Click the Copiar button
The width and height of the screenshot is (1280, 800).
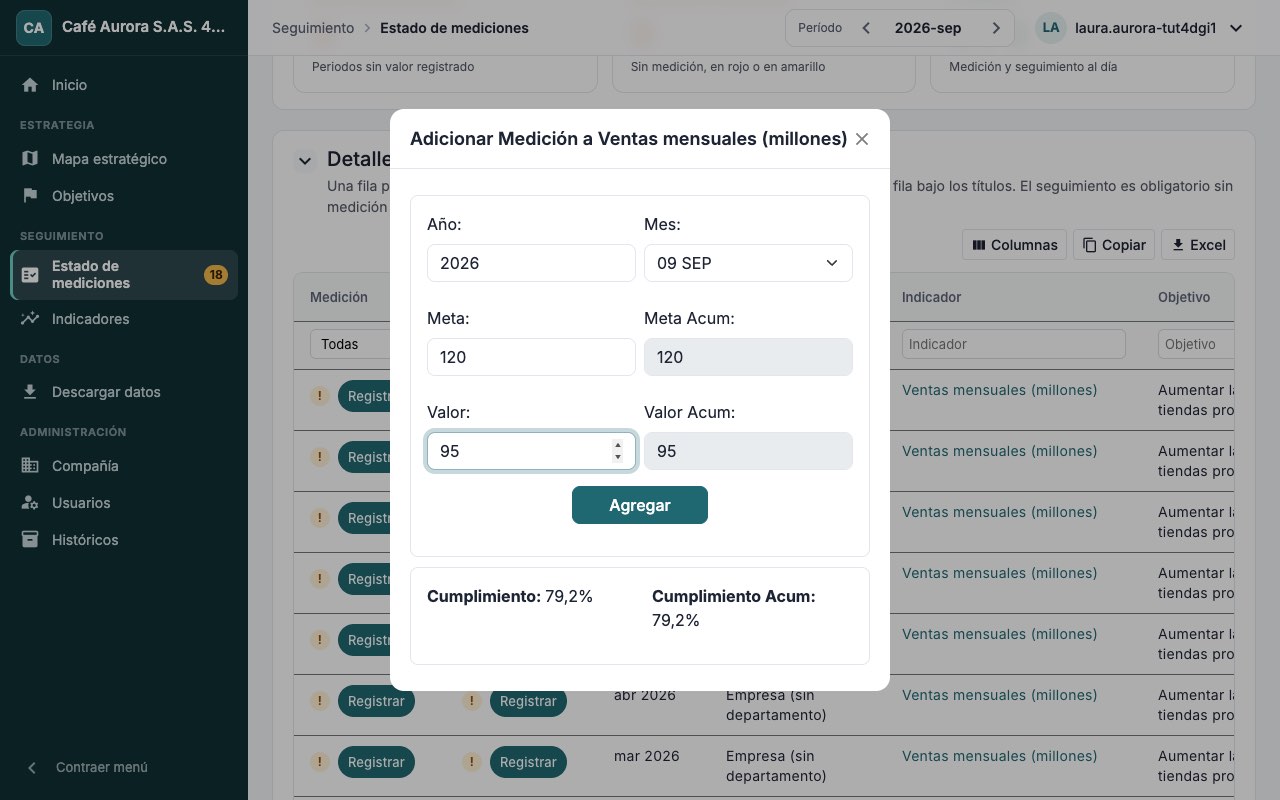pos(1114,245)
